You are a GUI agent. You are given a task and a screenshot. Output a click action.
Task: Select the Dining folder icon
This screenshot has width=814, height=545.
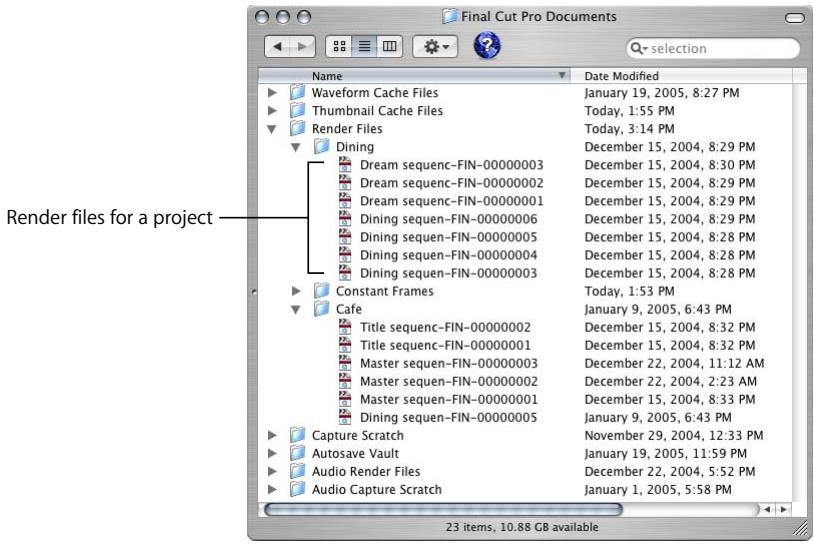(322, 146)
